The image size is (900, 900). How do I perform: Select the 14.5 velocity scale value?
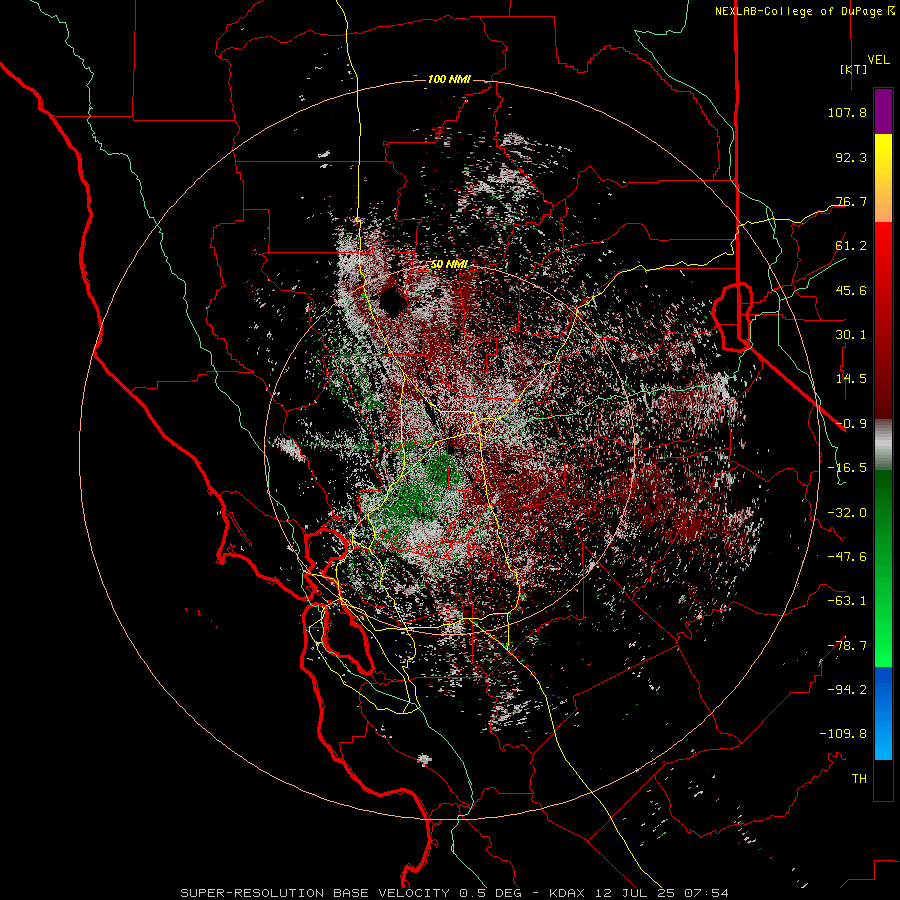(851, 379)
